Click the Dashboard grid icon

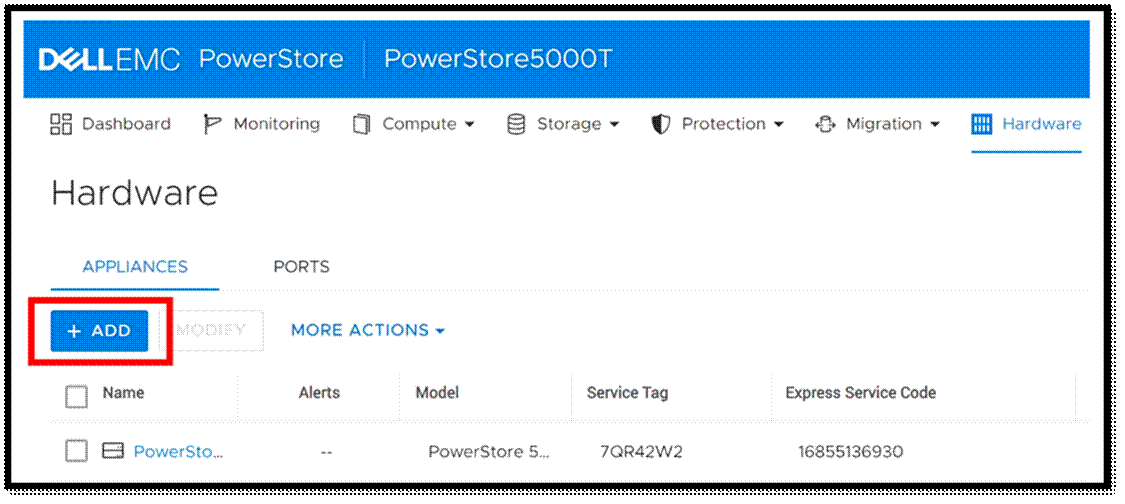pyautogui.click(x=61, y=124)
